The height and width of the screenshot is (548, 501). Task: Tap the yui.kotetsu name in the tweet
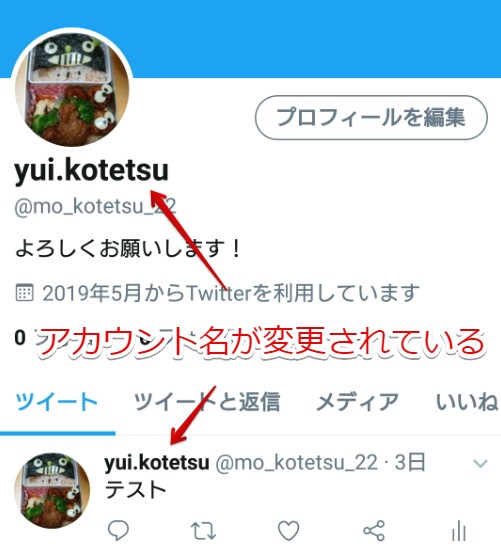pos(157,462)
